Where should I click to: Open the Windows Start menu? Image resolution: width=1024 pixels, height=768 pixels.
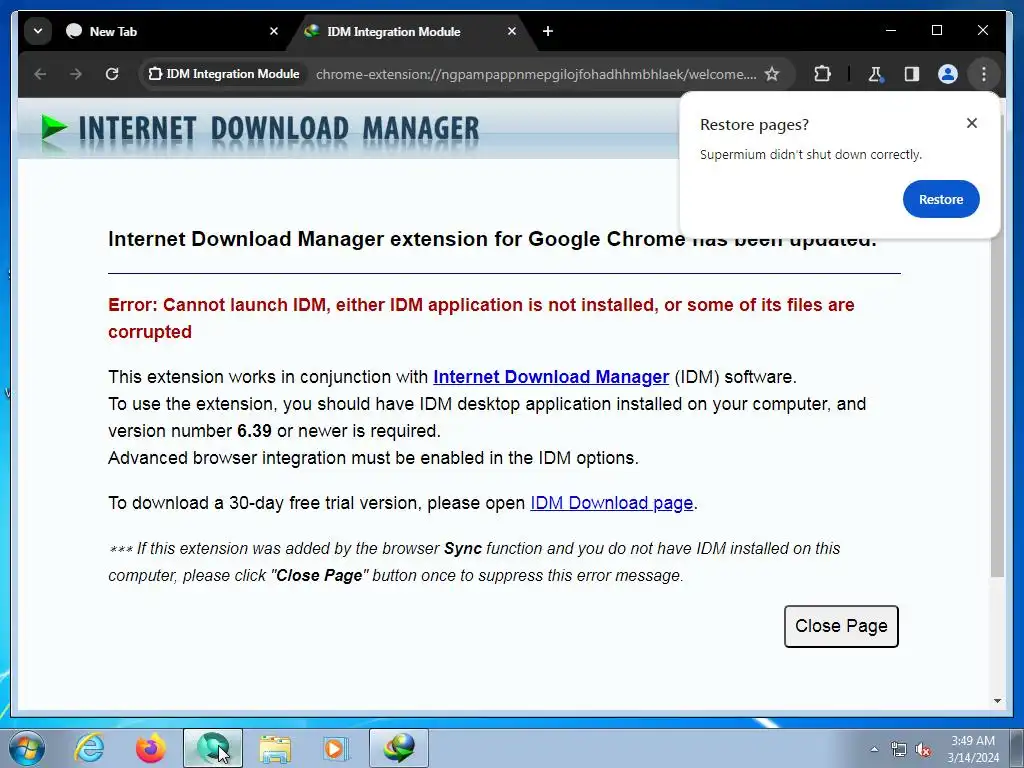tap(27, 748)
